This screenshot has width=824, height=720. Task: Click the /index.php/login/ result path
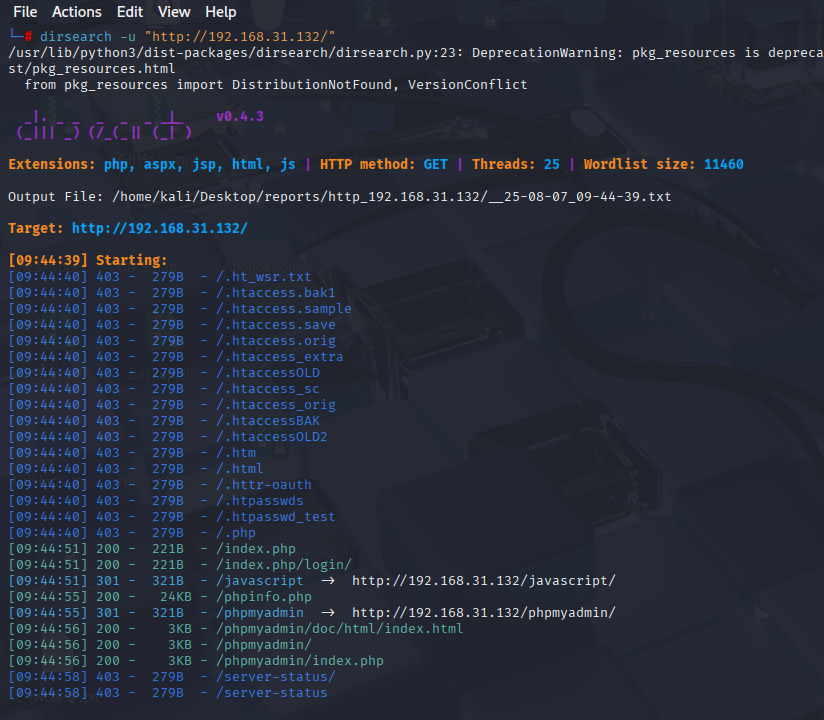pyautogui.click(x=284, y=565)
